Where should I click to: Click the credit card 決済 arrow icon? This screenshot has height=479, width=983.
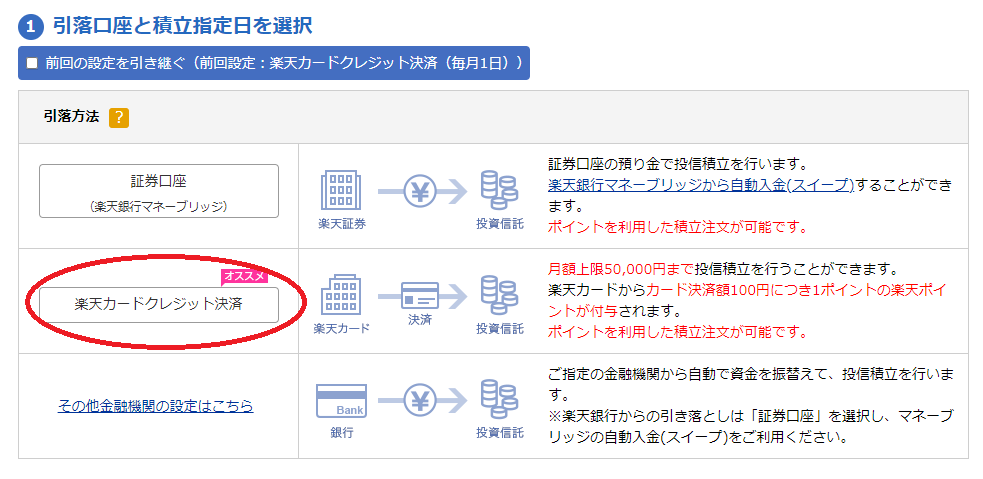(x=423, y=295)
